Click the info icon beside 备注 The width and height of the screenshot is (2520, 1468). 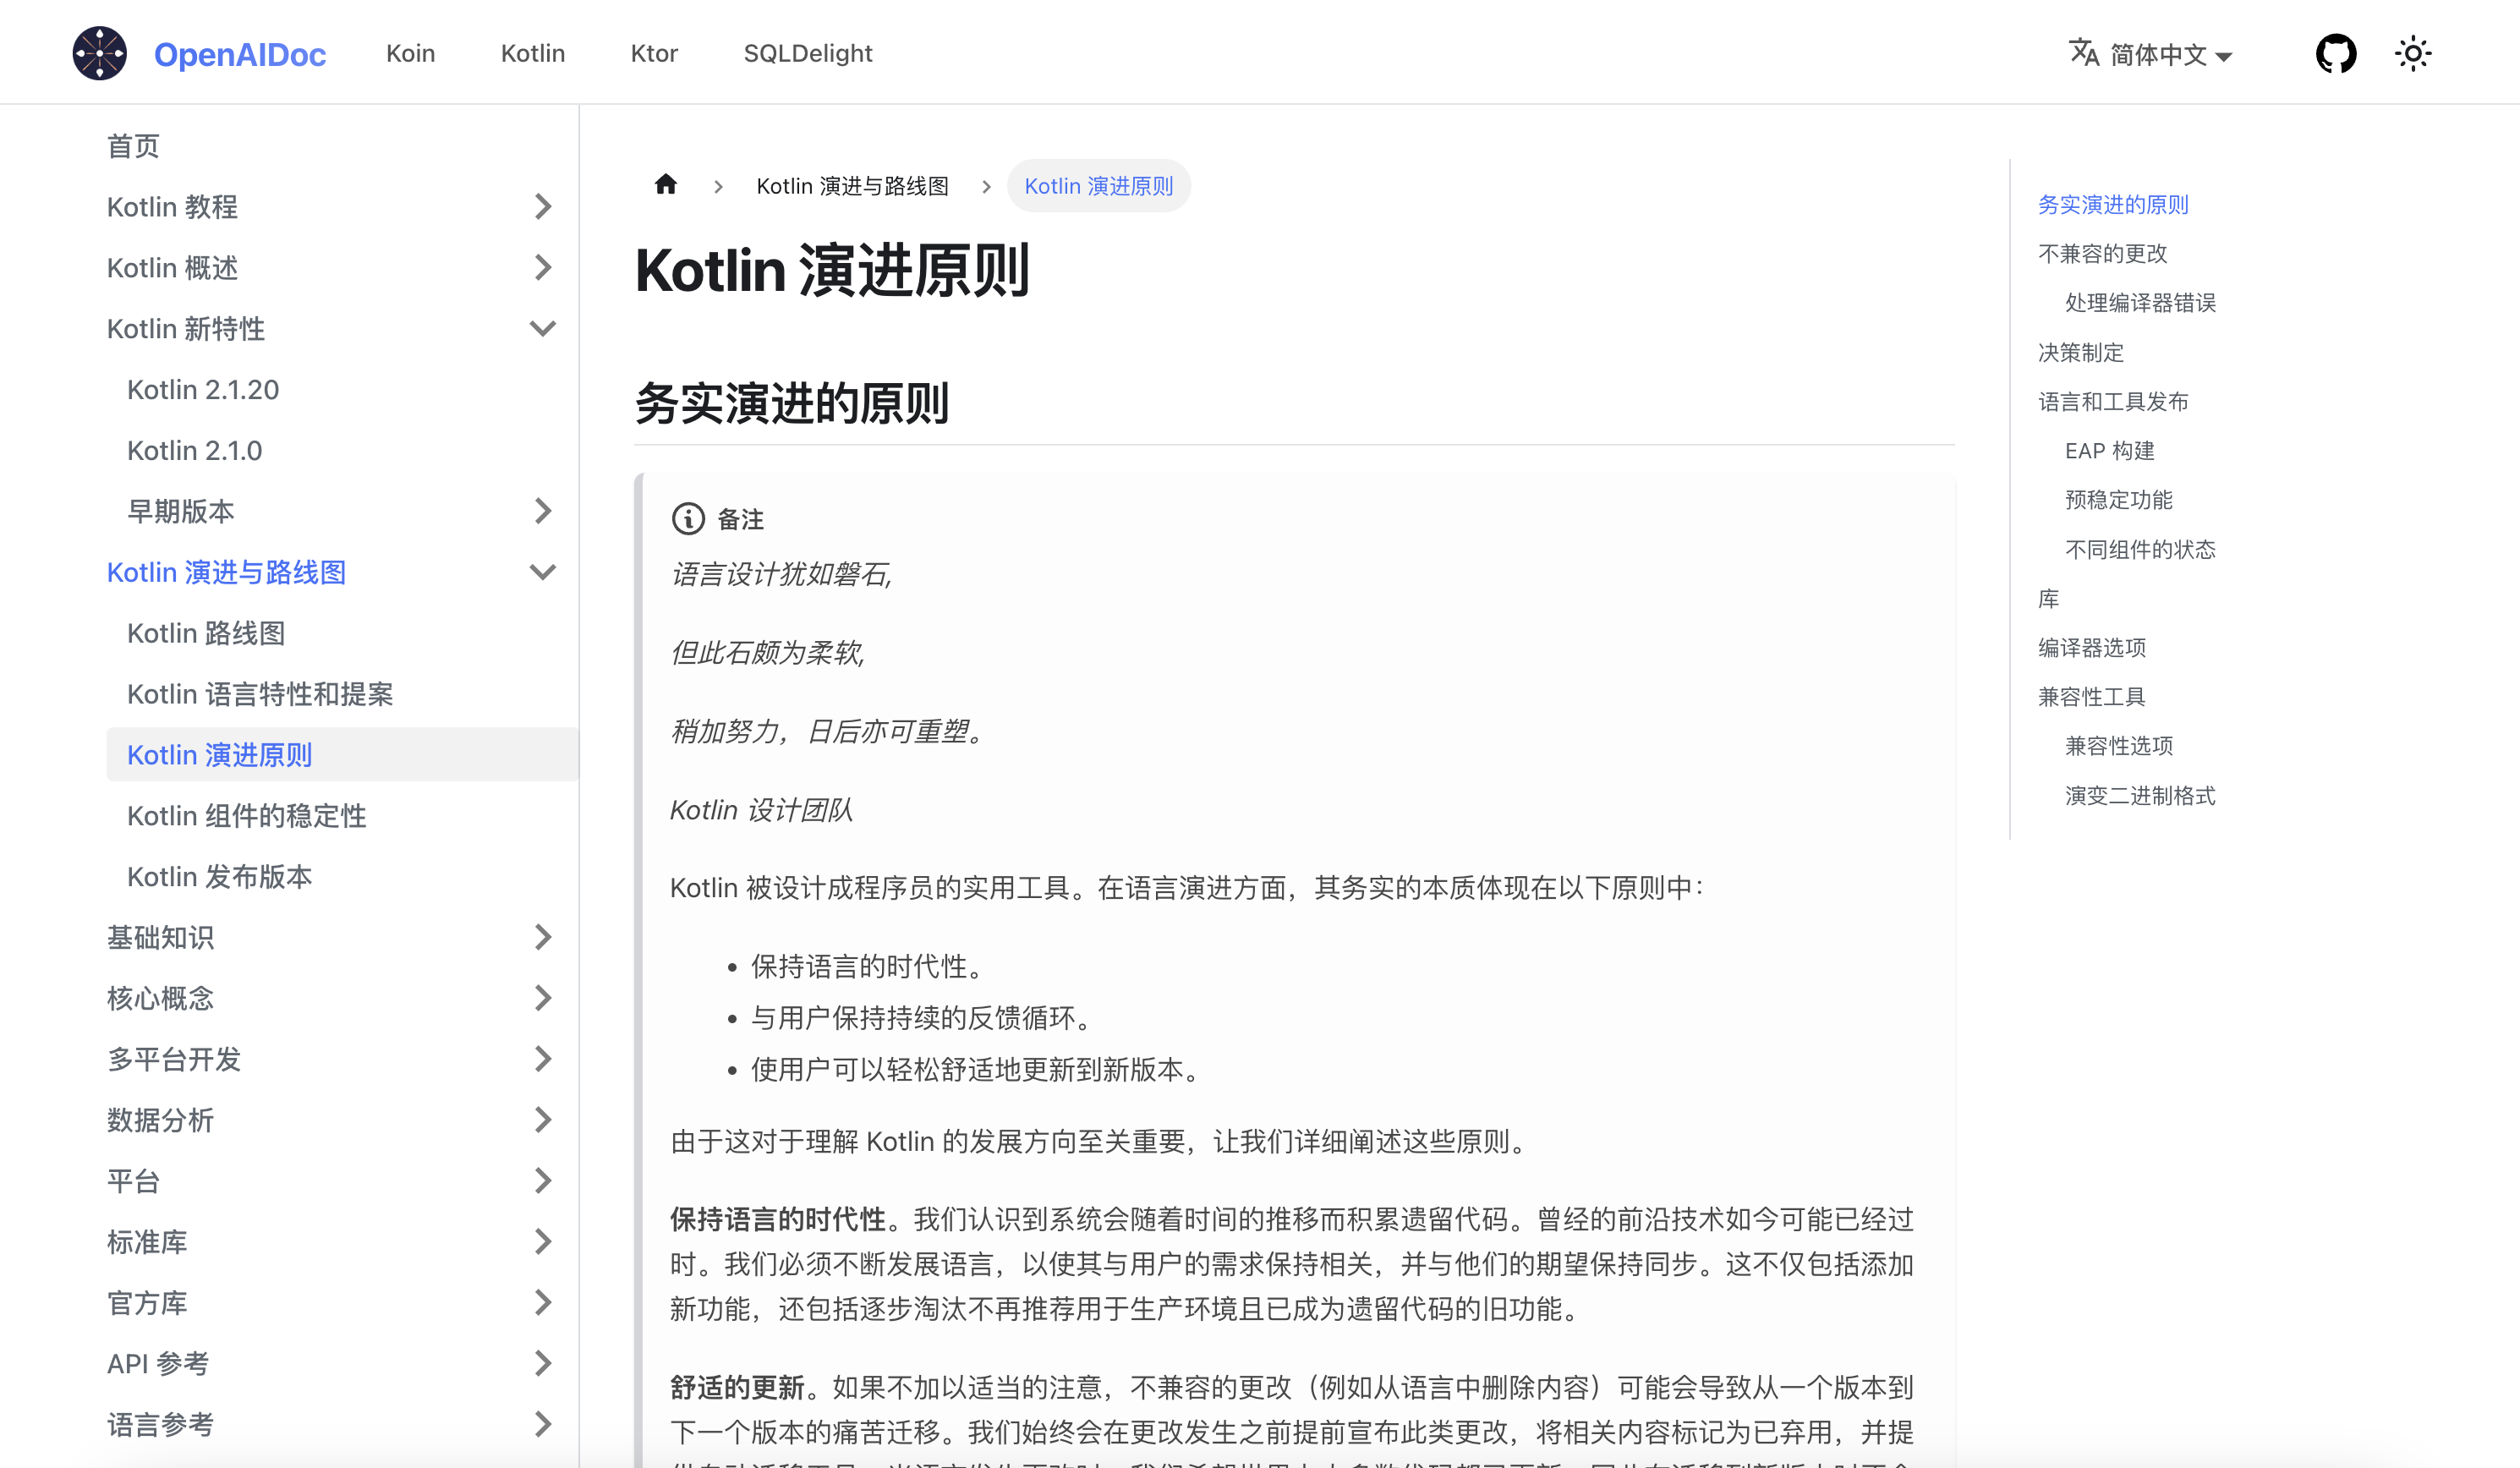pos(688,519)
